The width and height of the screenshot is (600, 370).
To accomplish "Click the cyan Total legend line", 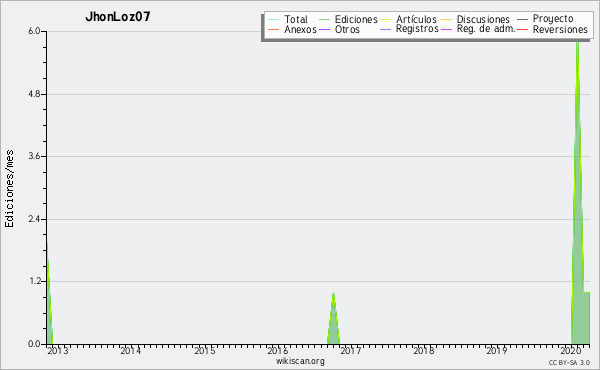I will pyautogui.click(x=274, y=20).
